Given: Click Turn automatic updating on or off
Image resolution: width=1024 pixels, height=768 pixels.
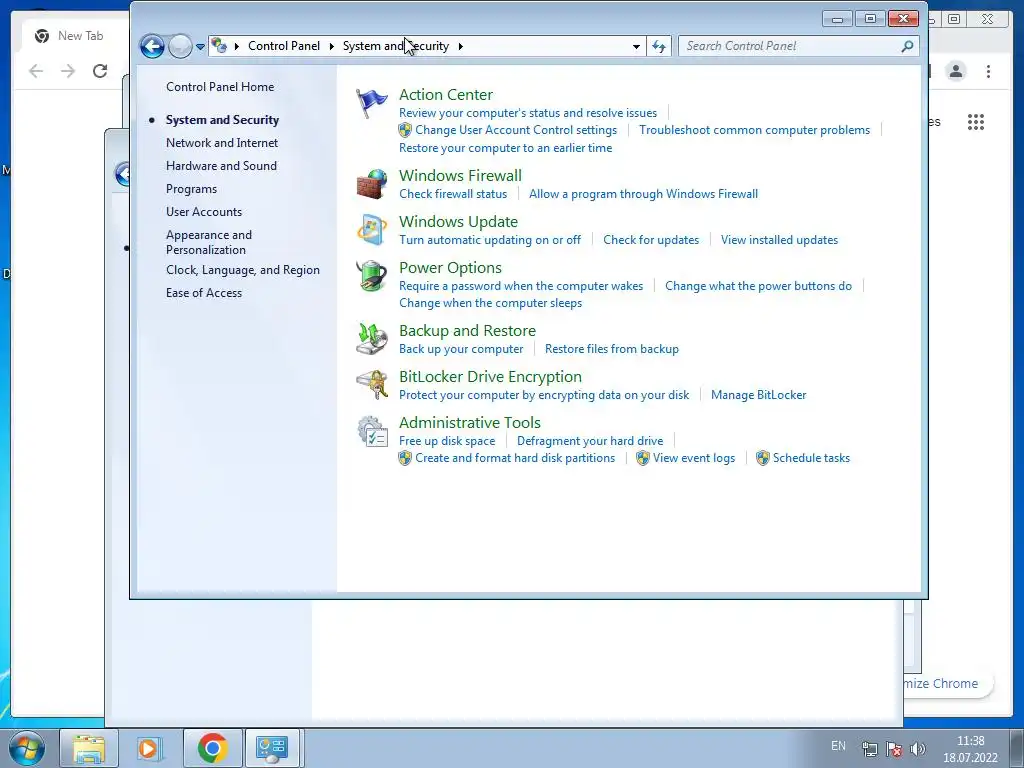Looking at the screenshot, I should (x=490, y=240).
